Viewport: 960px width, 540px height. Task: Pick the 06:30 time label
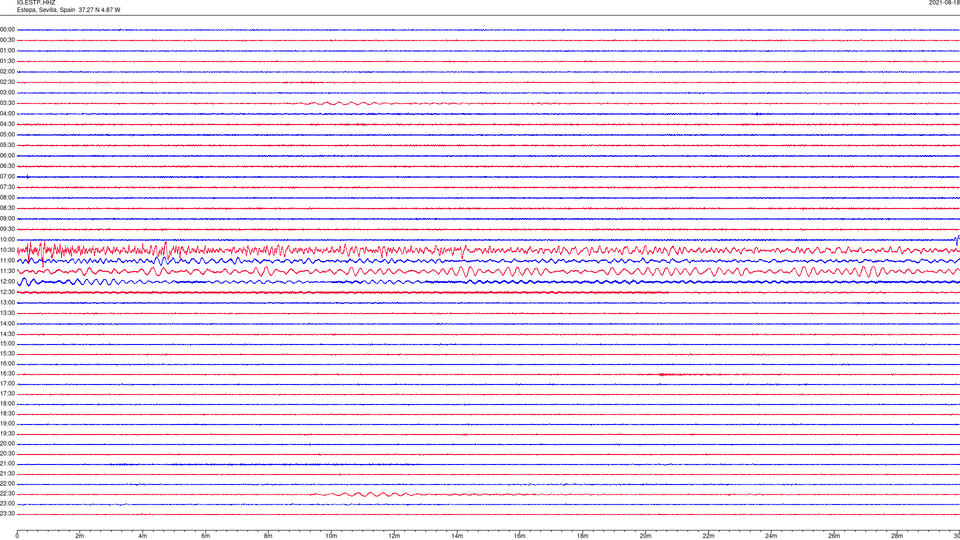pos(7,166)
